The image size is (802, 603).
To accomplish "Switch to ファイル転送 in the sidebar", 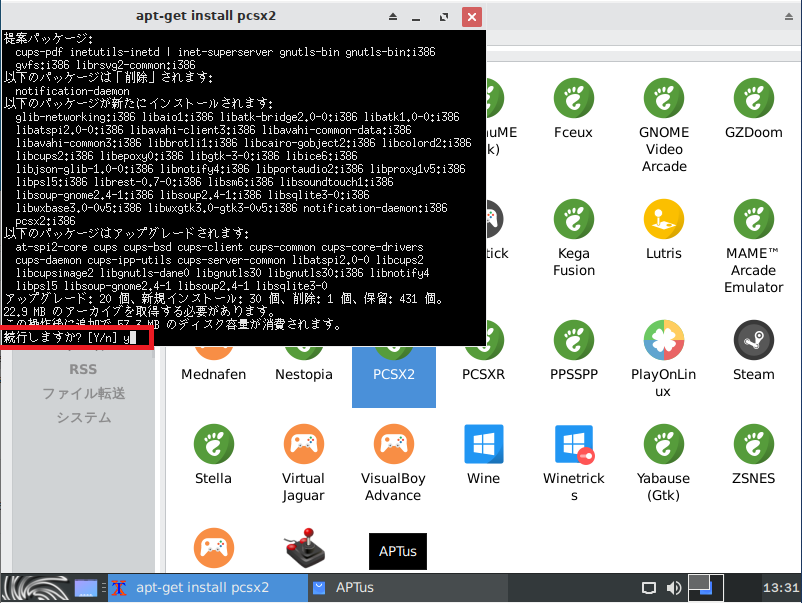I will coord(83,393).
